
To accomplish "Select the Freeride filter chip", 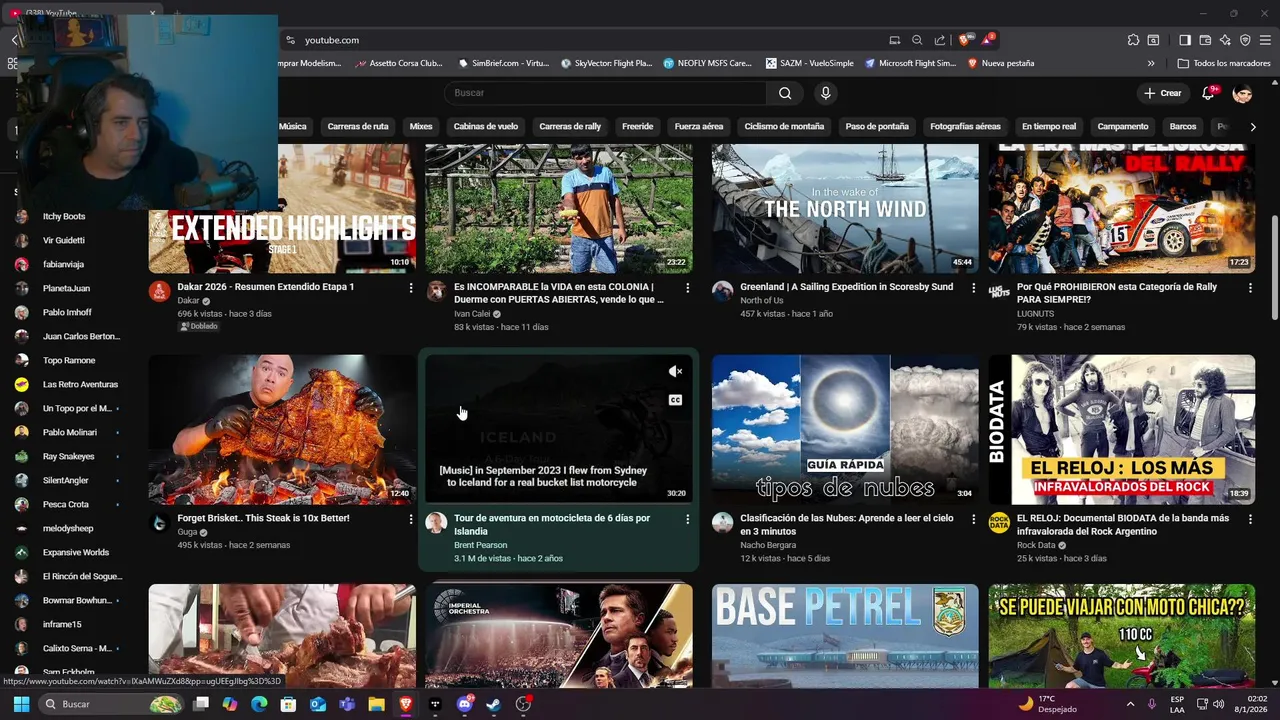I will coord(638,127).
